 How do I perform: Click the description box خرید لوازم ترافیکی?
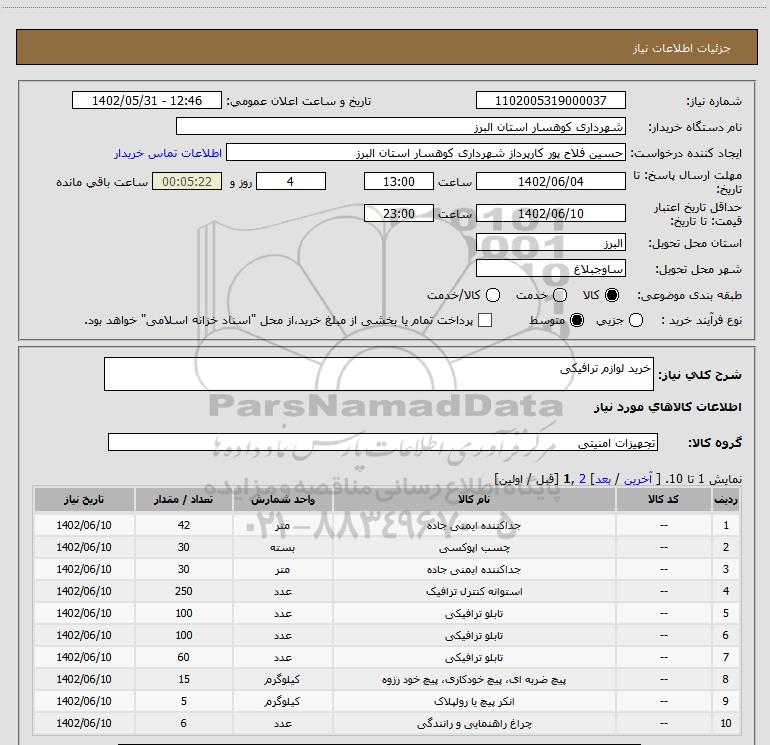(x=379, y=374)
